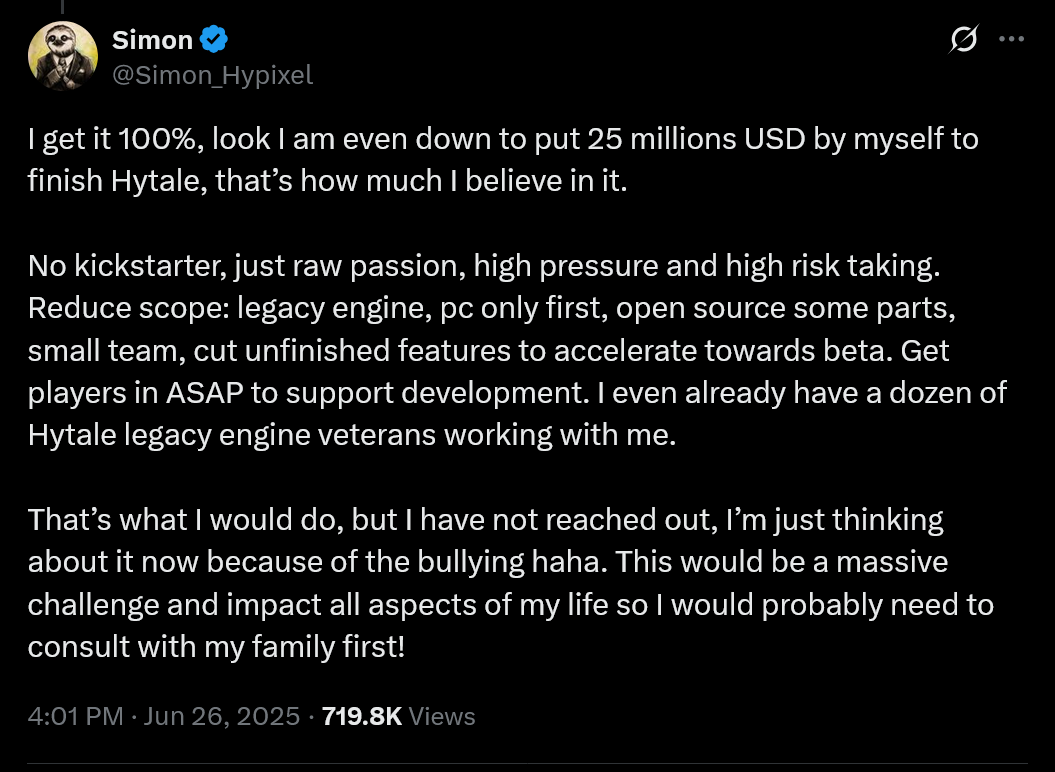Viewport: 1055px width, 772px height.
Task: Click the Views label text
Action: [441, 716]
